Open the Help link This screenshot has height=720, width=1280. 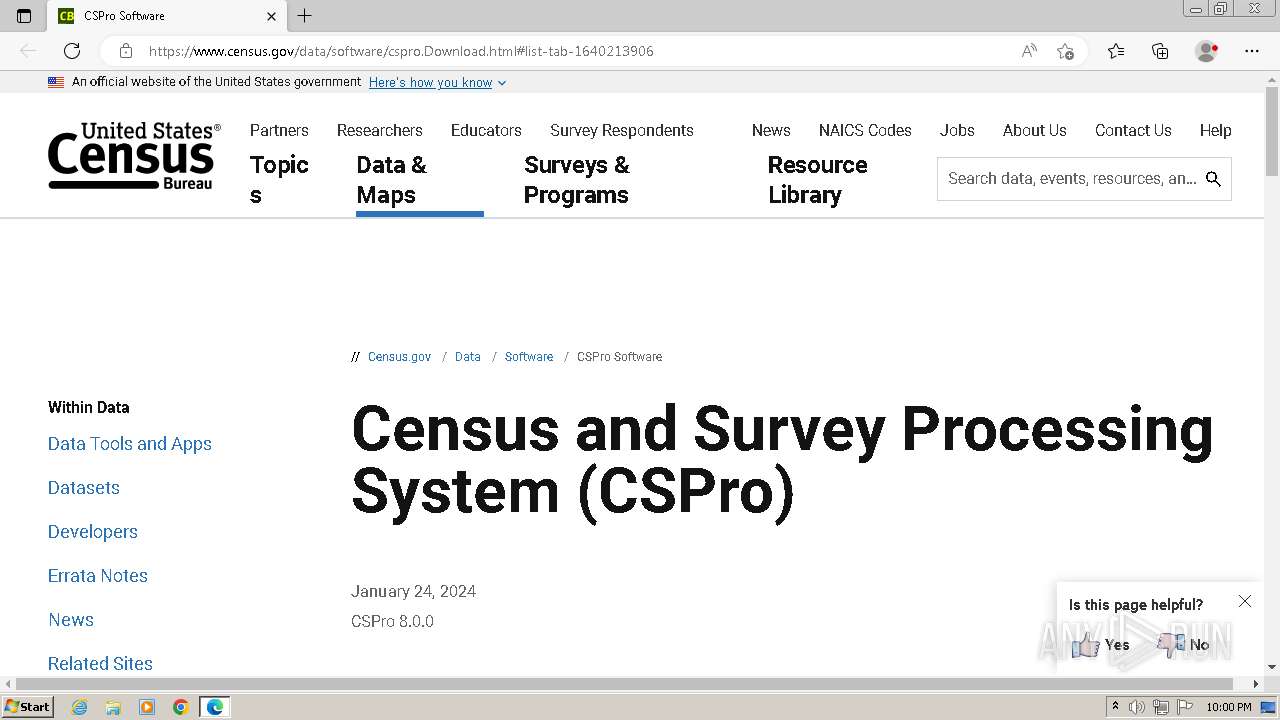[x=1216, y=130]
